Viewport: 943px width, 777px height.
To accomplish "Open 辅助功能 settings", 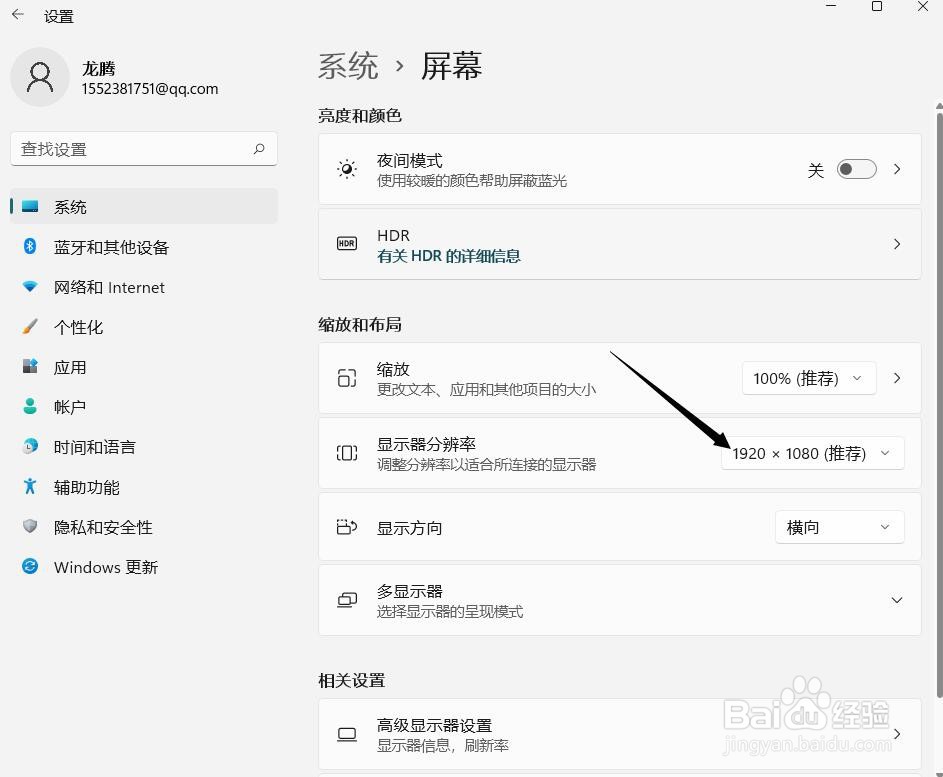I will 144,487.
